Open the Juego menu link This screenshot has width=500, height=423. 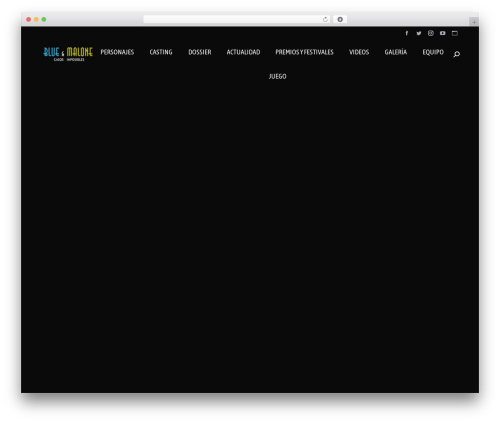click(x=277, y=76)
